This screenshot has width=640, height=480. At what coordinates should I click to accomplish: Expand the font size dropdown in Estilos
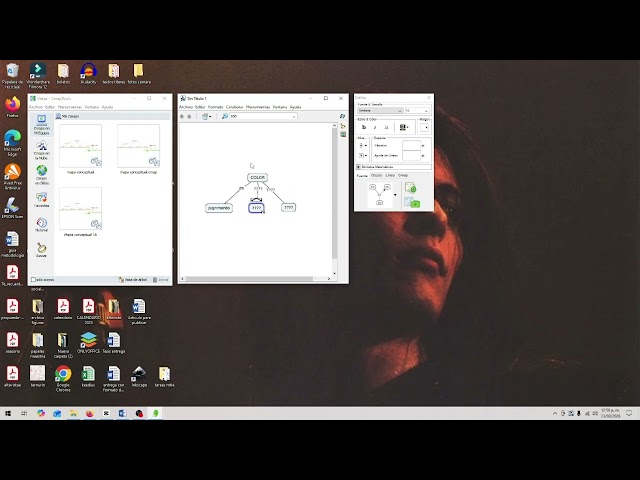point(426,111)
